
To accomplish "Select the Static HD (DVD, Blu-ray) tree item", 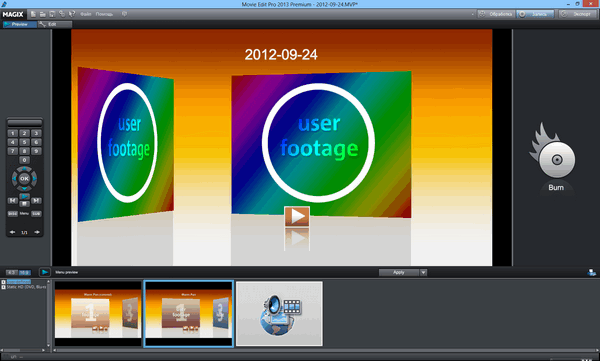I will tap(26, 286).
